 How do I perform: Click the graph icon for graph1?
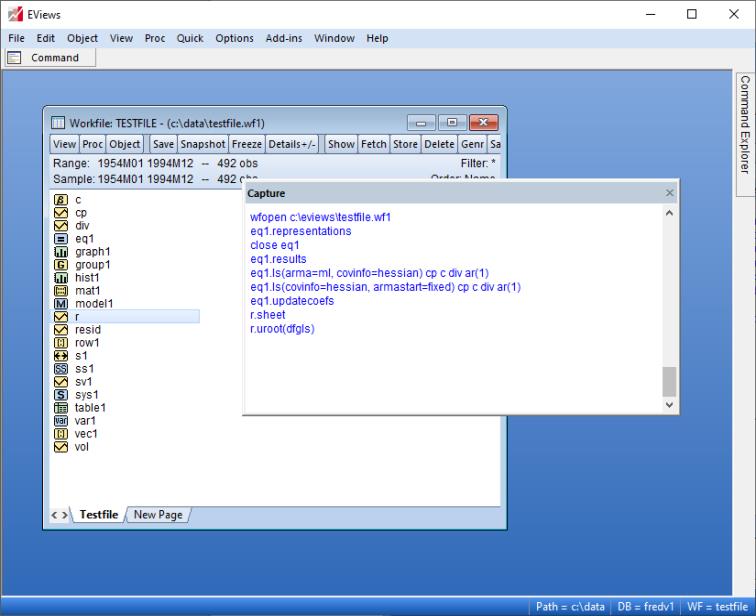tap(61, 252)
